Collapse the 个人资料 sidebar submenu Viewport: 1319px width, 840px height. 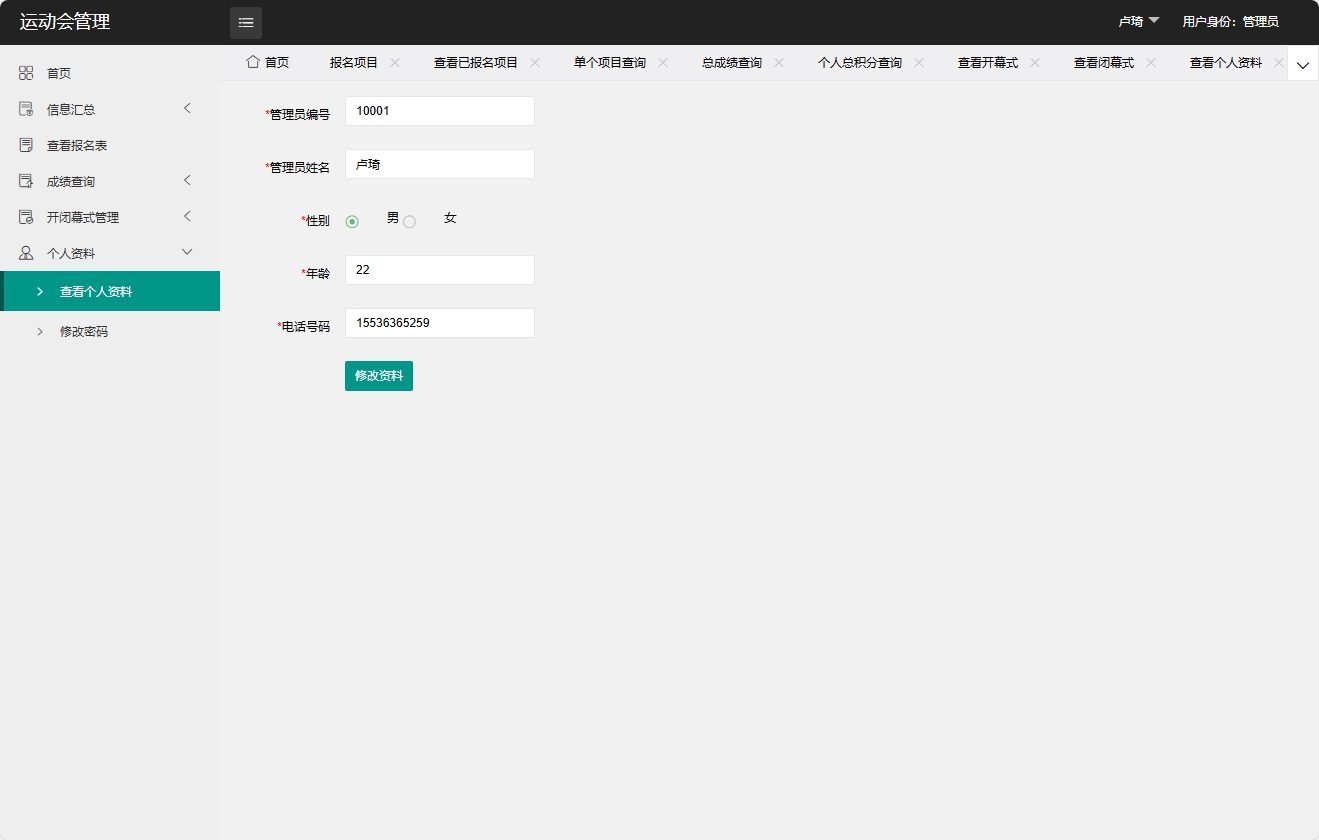pyautogui.click(x=187, y=252)
